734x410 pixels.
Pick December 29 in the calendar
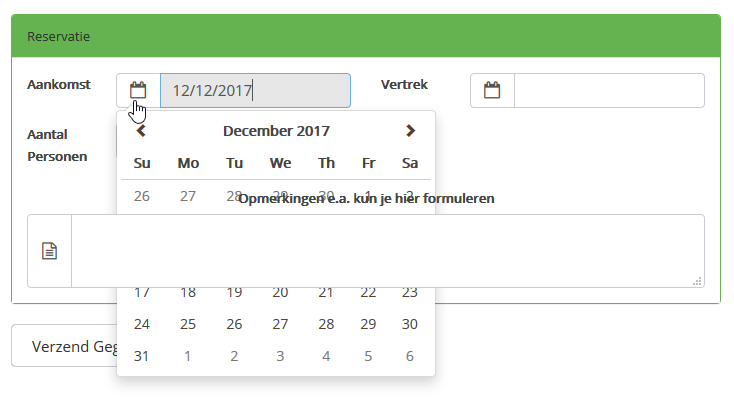tap(368, 324)
